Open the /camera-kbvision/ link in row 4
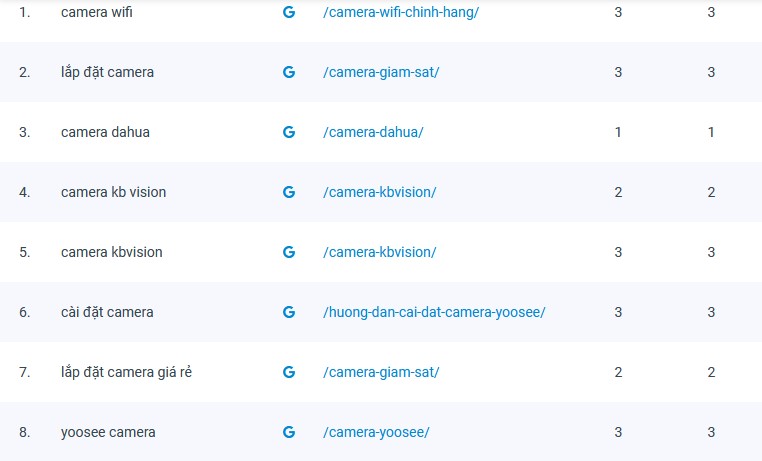The width and height of the screenshot is (762, 461). click(x=380, y=192)
